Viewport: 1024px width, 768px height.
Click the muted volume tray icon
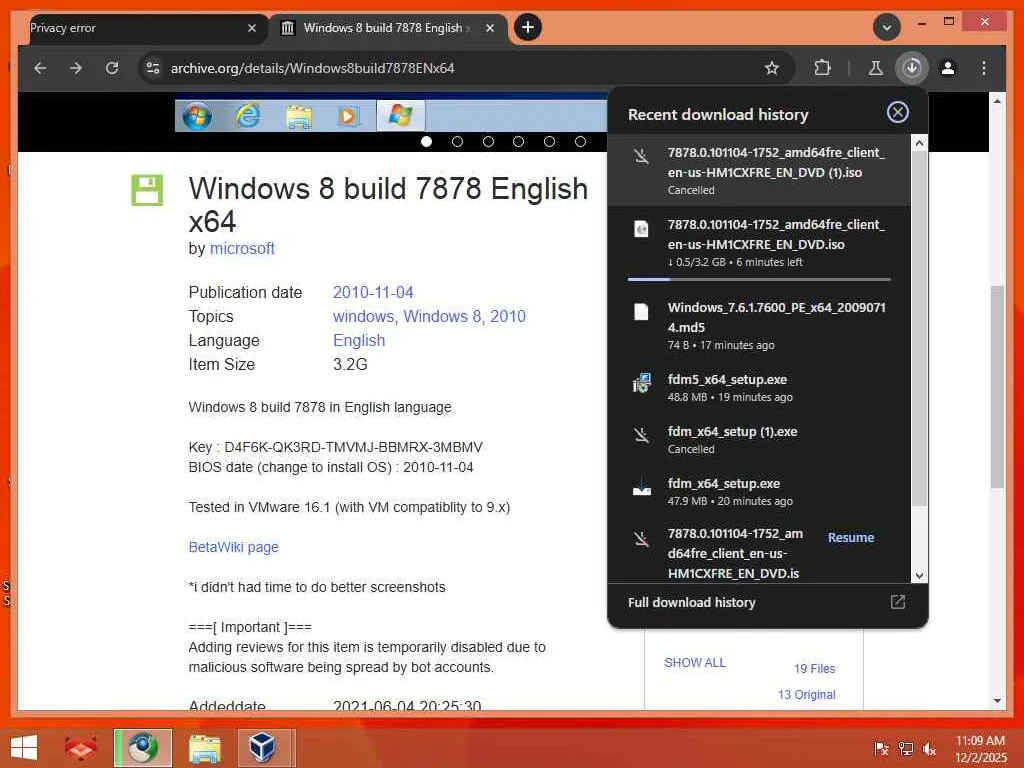tap(929, 749)
